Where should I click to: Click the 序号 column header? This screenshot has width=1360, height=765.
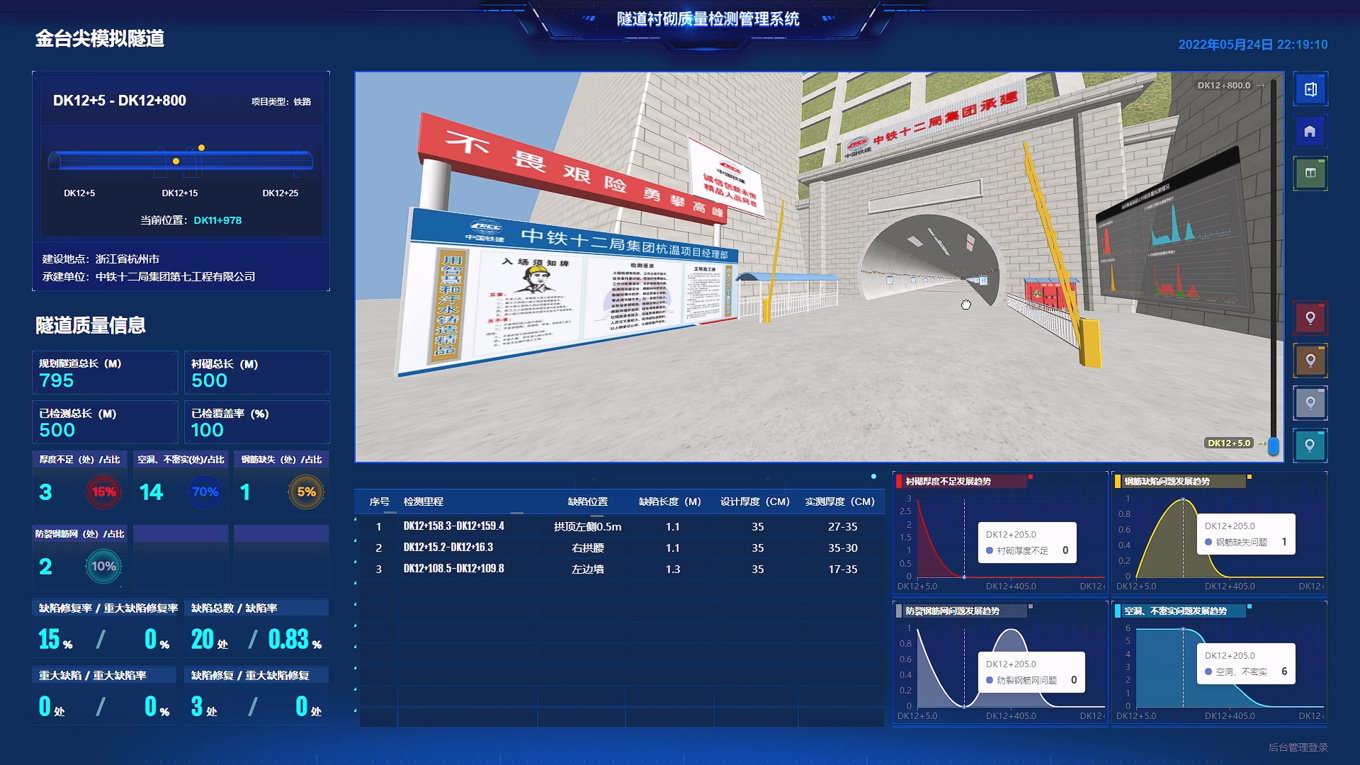tap(379, 501)
